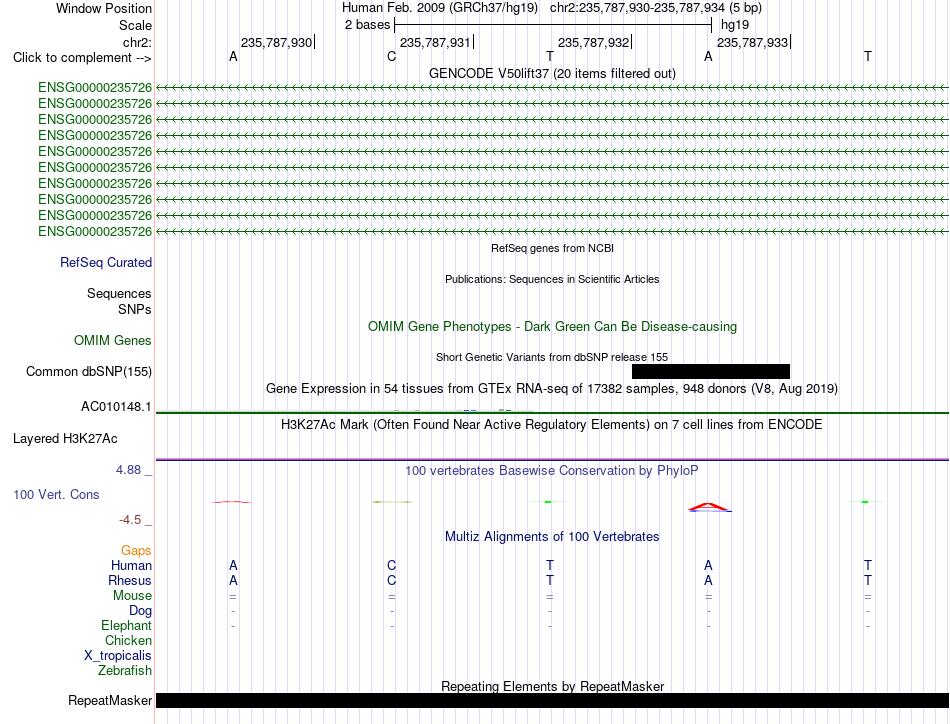Viewport: 950px width, 724px height.
Task: Select the X_tropicalis alignment row label
Action: click(x=118, y=656)
